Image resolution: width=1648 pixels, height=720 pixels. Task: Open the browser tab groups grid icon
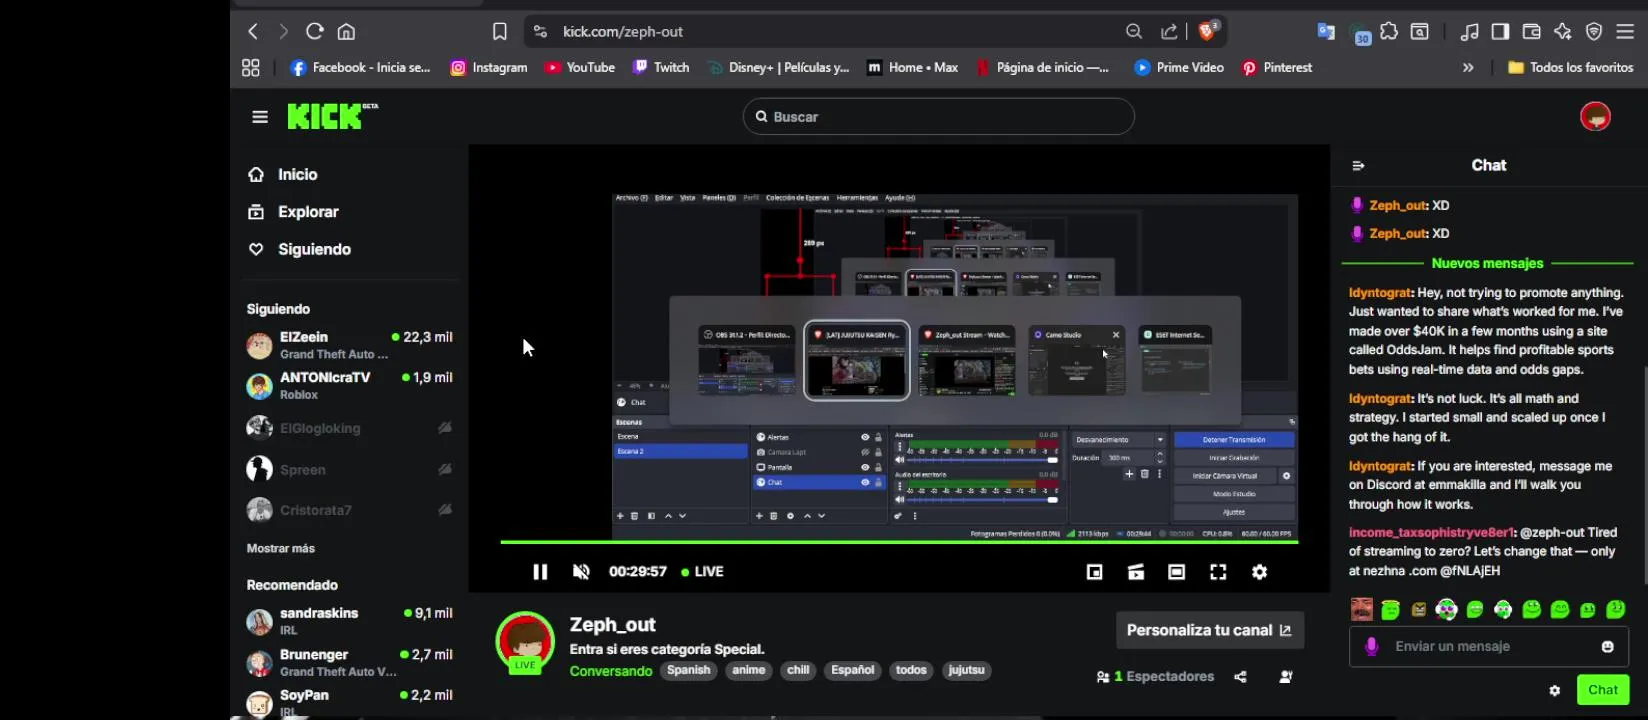click(251, 68)
